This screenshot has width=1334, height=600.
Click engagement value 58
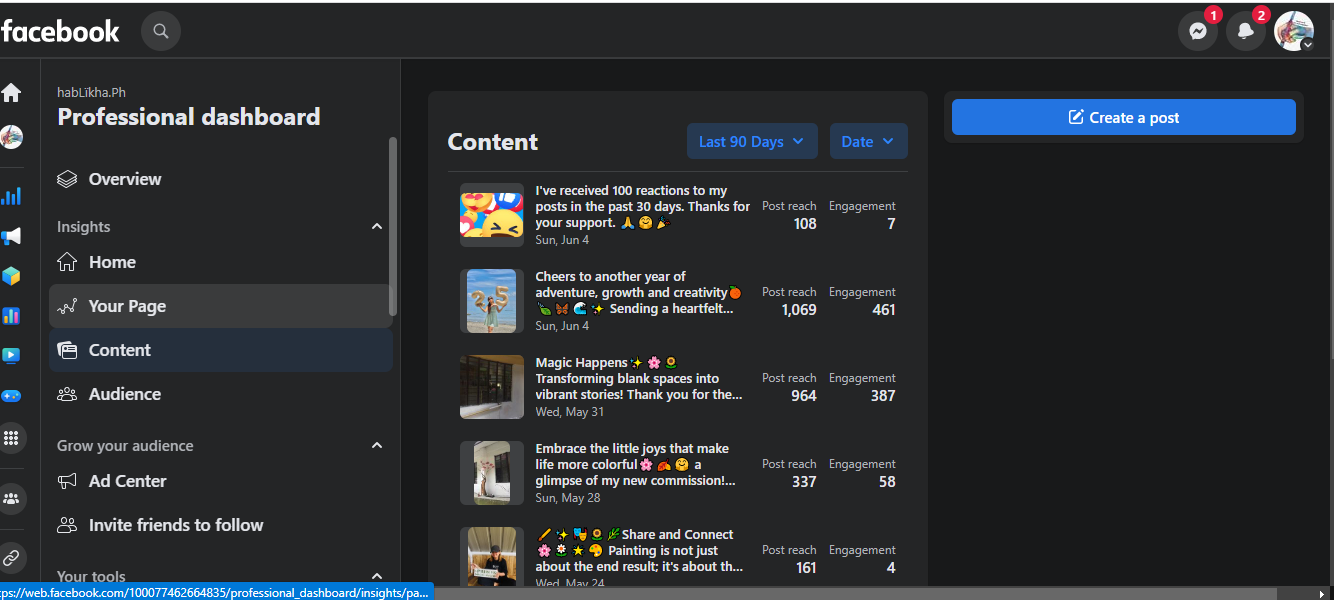click(887, 482)
